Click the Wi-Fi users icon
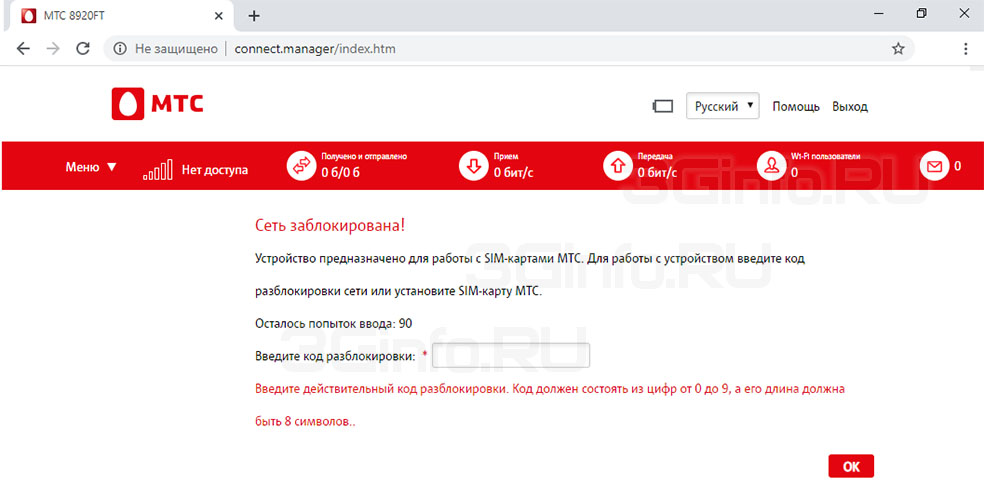The width and height of the screenshot is (984, 500). 770,166
